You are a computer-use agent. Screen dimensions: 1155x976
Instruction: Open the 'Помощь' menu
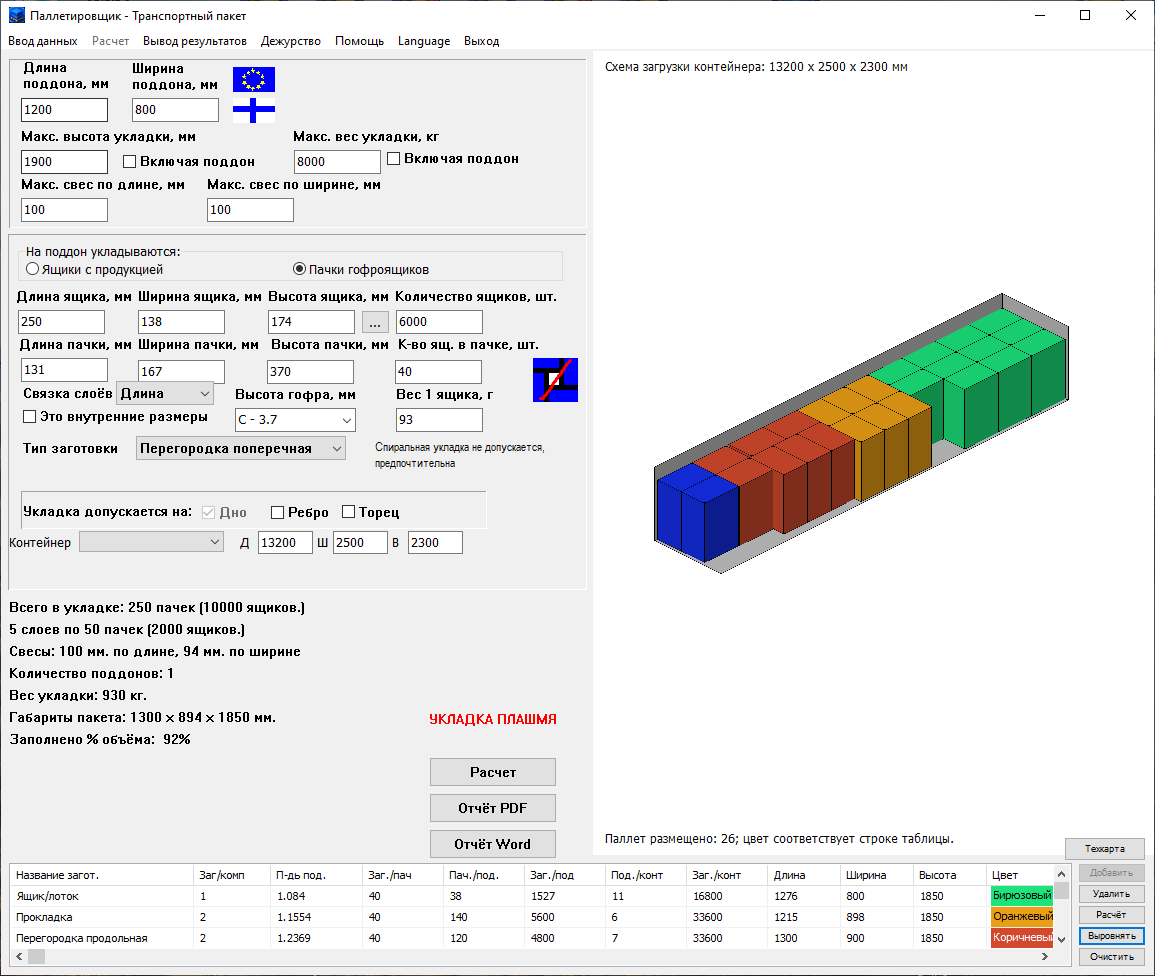click(359, 41)
